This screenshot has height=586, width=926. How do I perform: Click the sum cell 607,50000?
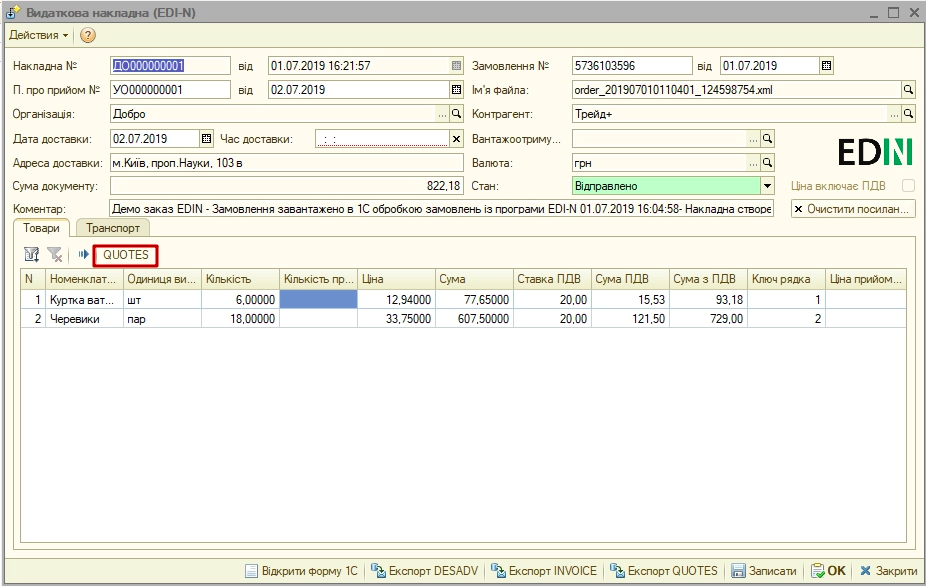pos(474,319)
